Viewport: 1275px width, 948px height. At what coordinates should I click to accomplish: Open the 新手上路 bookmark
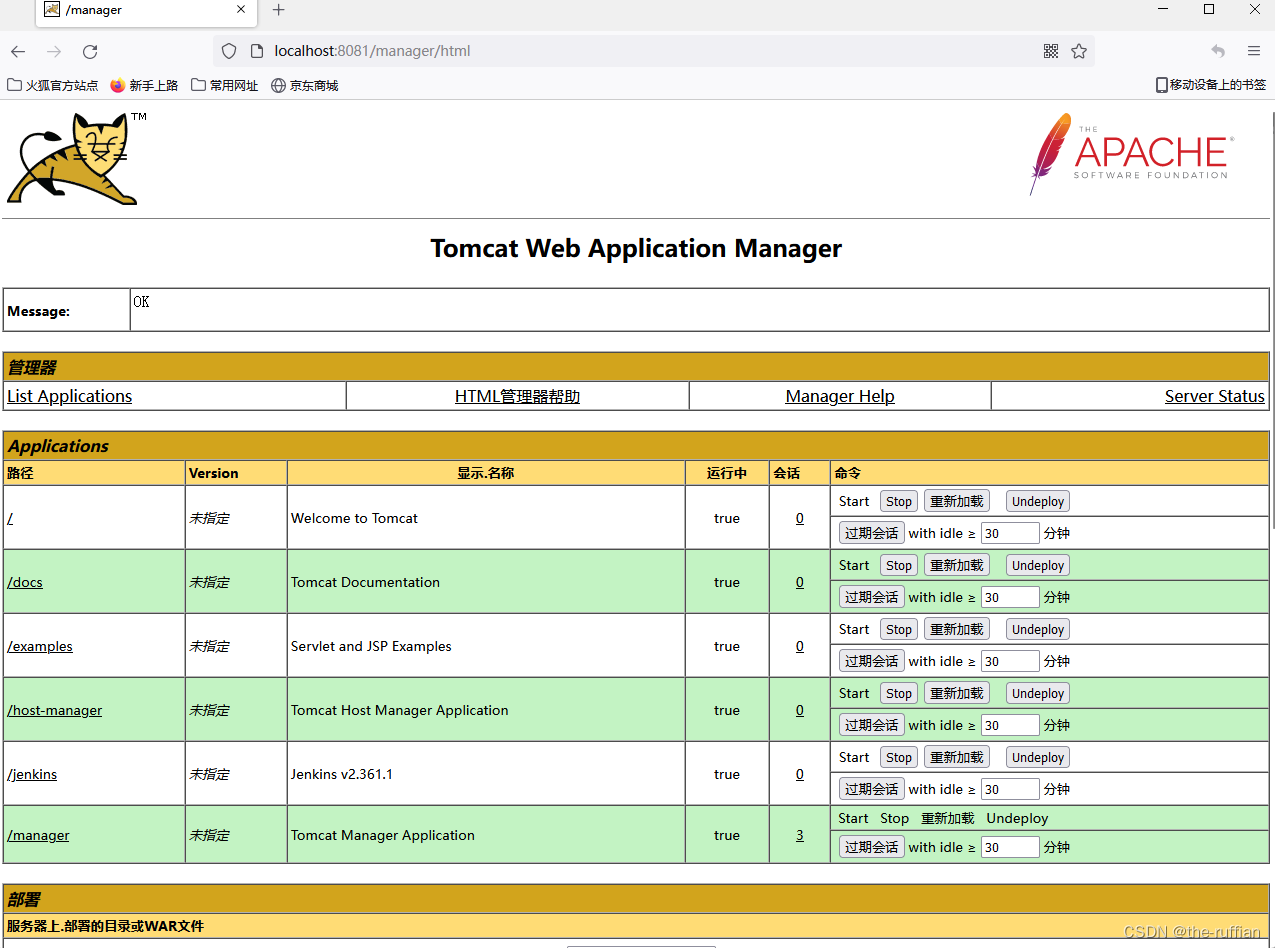point(144,86)
